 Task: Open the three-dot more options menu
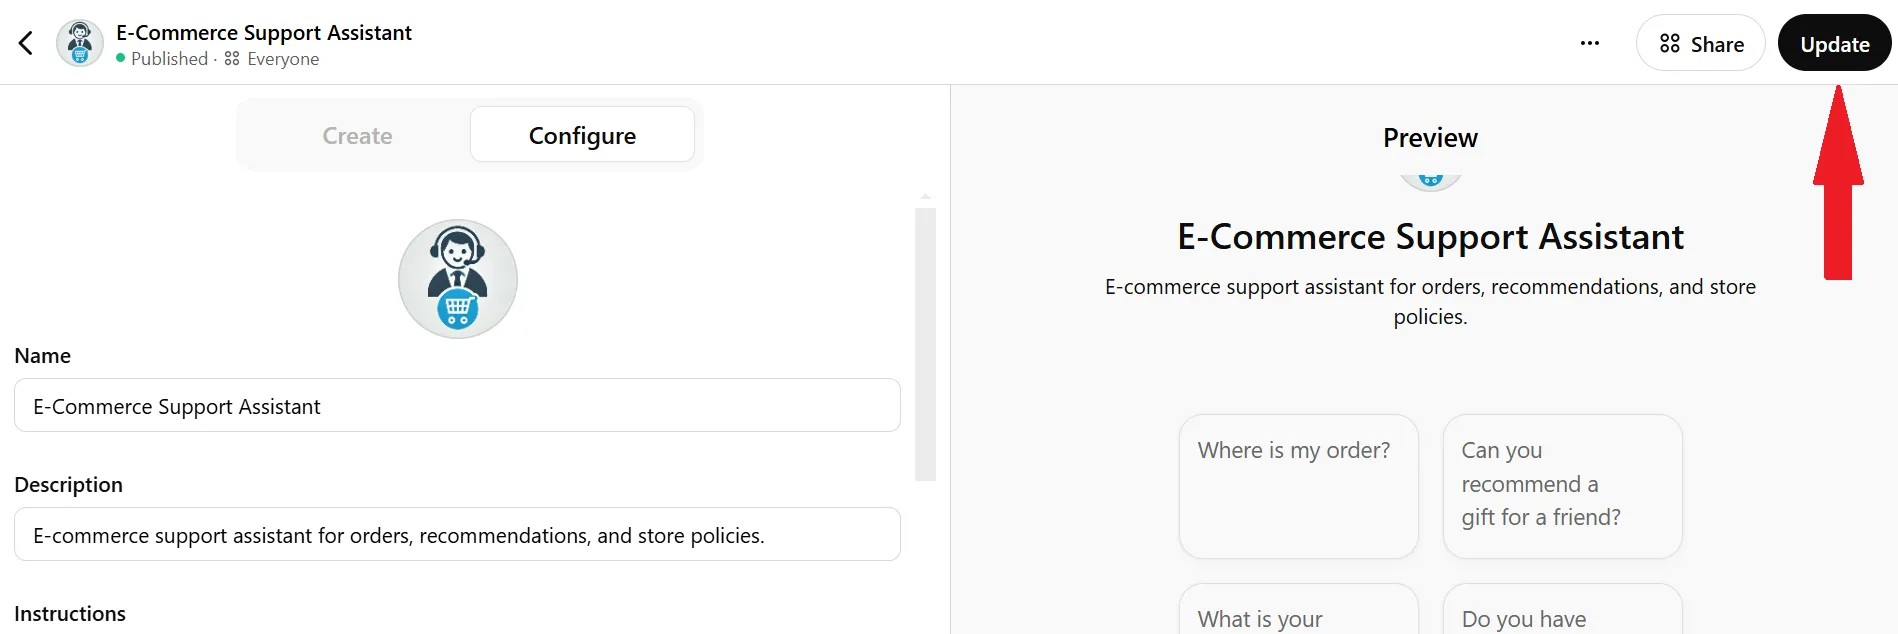point(1590,43)
